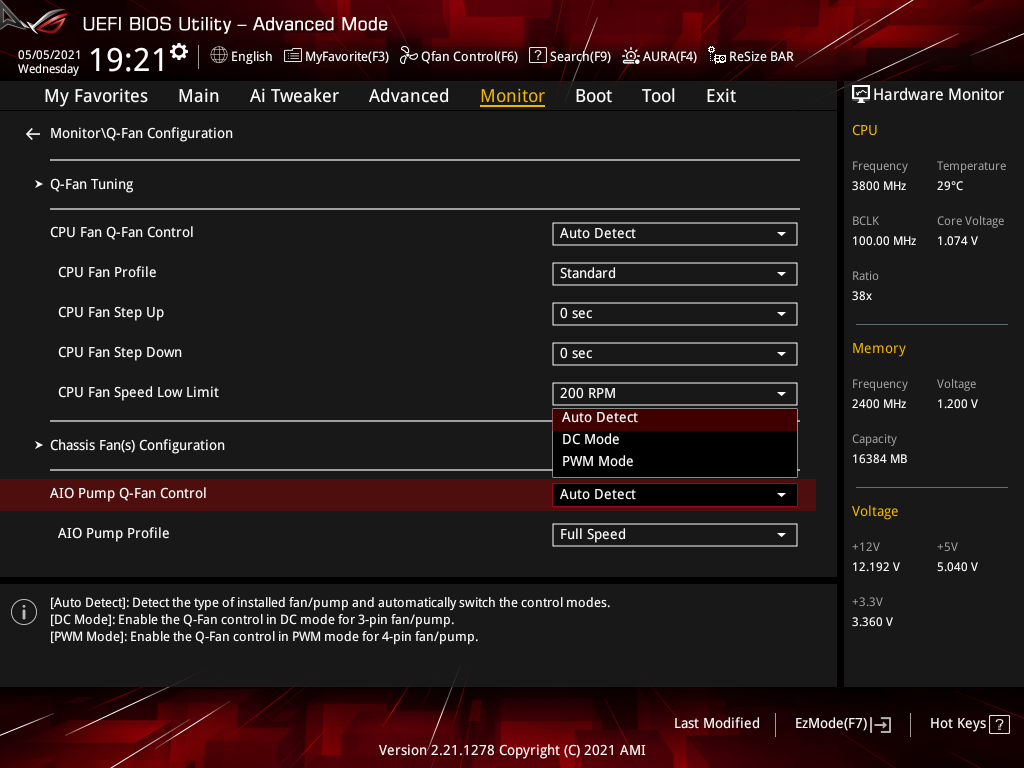Image resolution: width=1024 pixels, height=768 pixels.
Task: Switch to Tool tab
Action: pyautogui.click(x=658, y=96)
